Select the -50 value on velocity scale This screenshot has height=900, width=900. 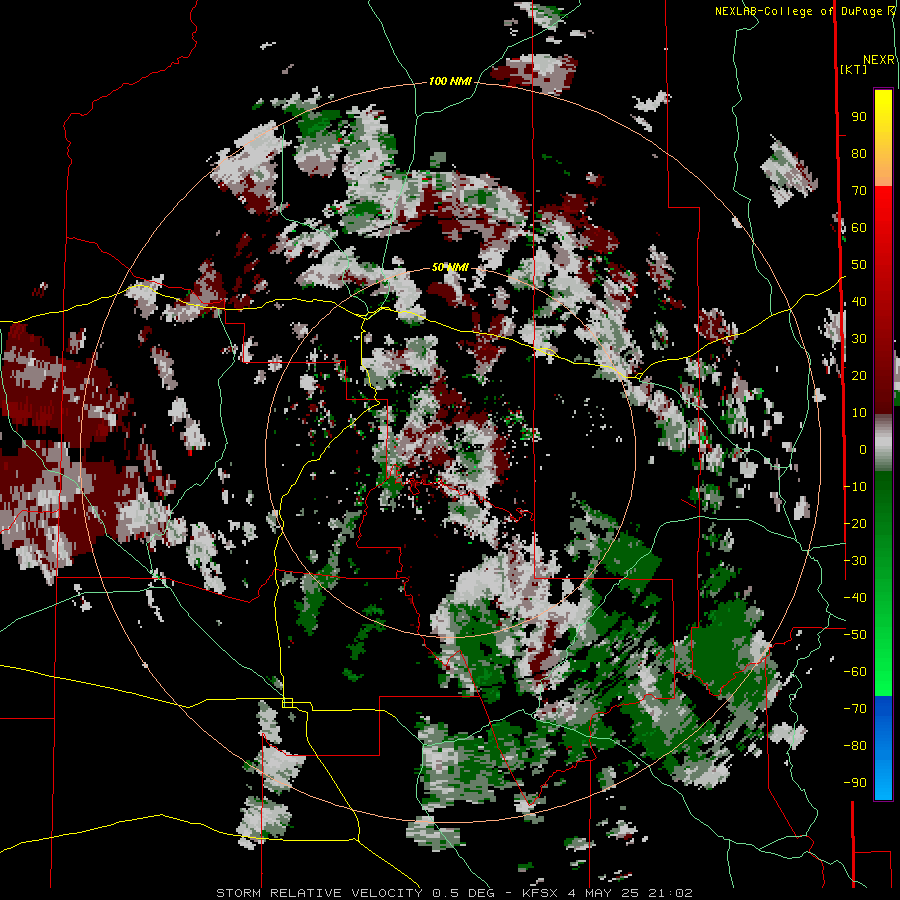coord(855,635)
